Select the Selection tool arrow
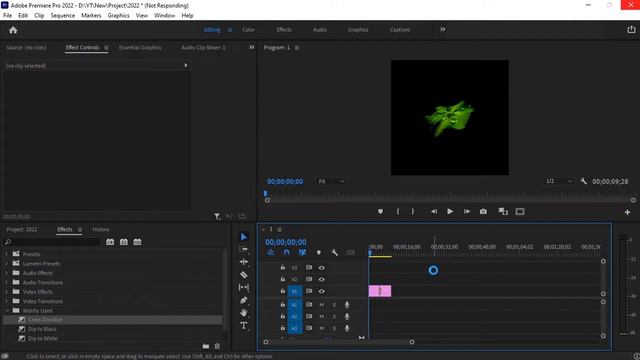 244,237
